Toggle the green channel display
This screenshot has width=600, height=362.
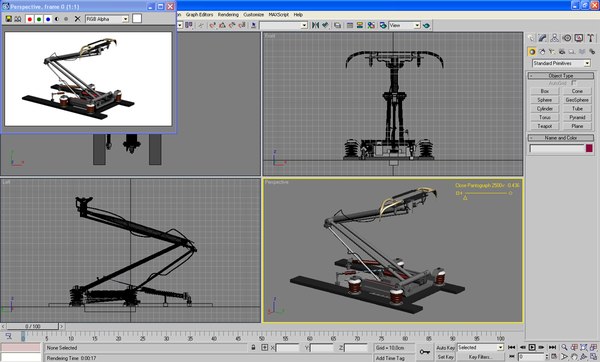click(x=39, y=19)
